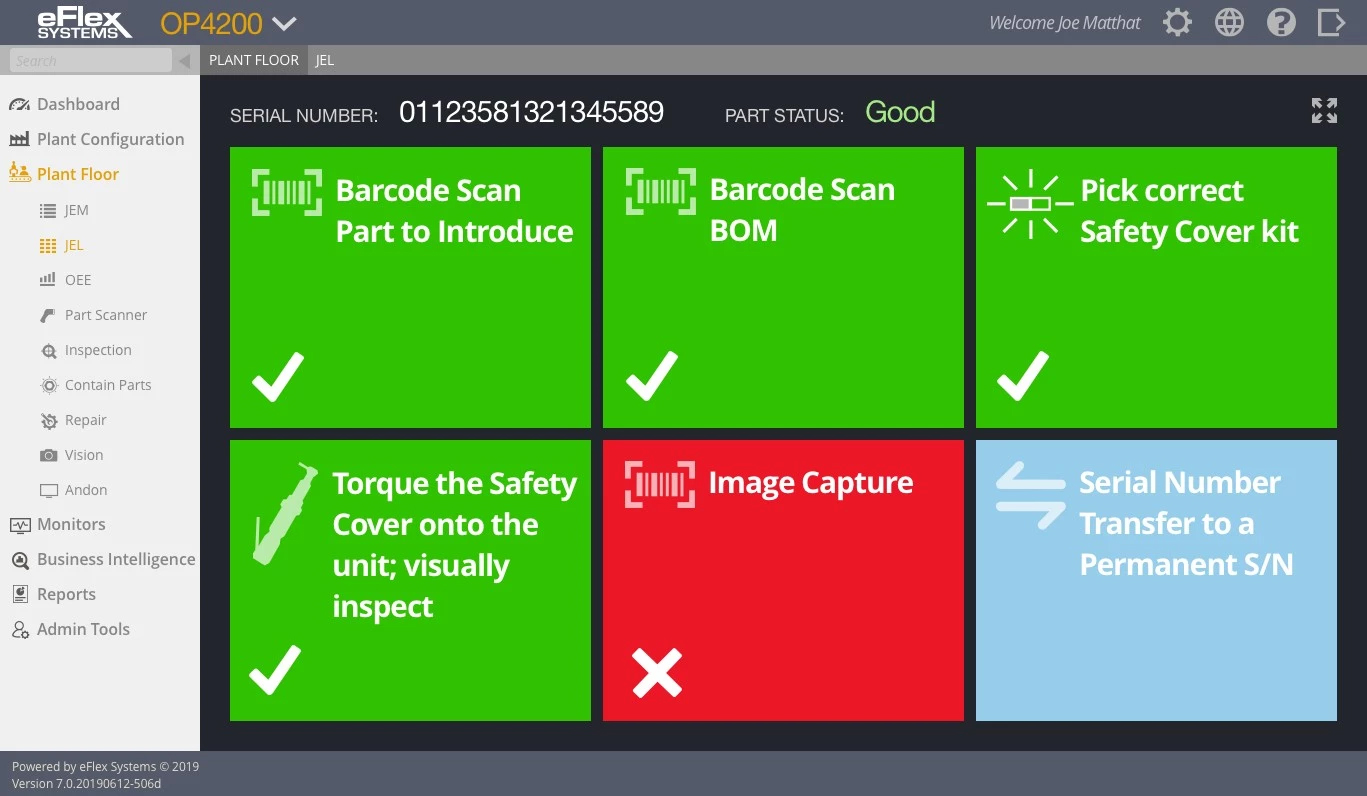Open the settings gear icon
This screenshot has width=1367, height=796.
pyautogui.click(x=1177, y=22)
